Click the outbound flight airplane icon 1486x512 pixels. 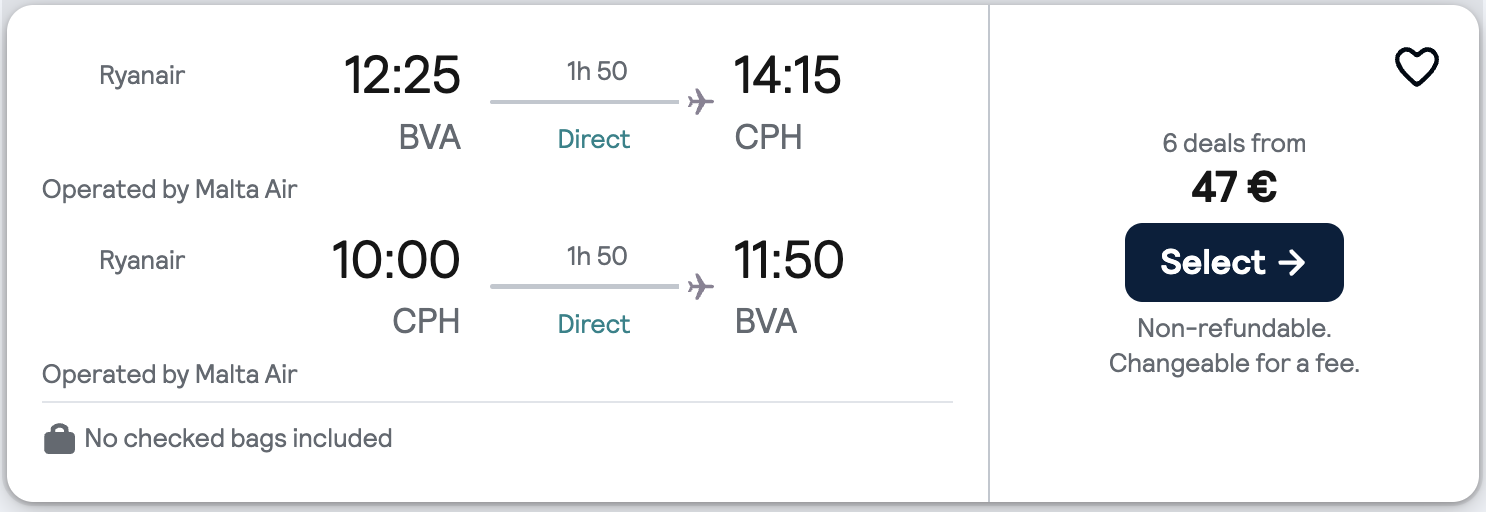pos(701,102)
